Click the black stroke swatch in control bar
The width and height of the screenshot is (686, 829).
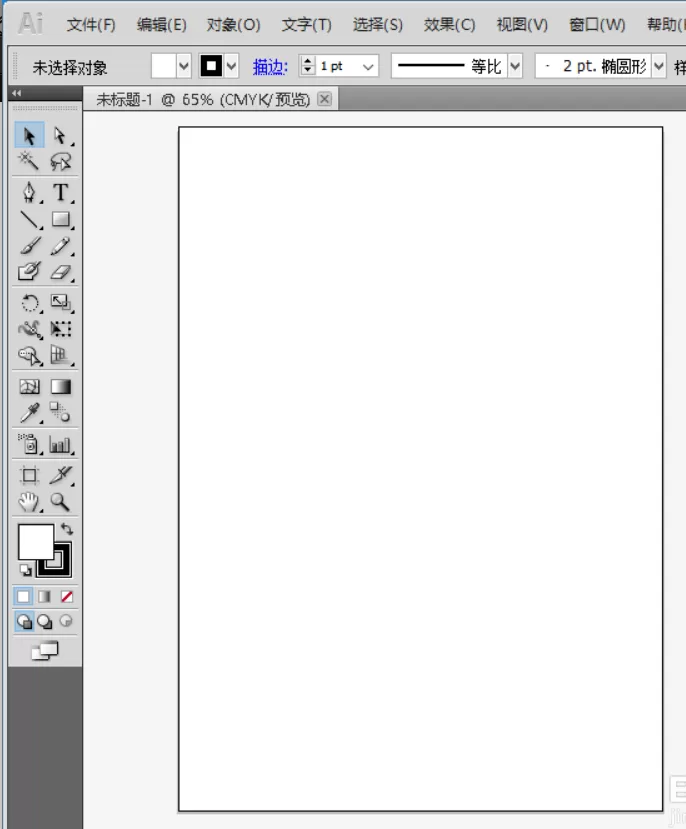point(211,66)
